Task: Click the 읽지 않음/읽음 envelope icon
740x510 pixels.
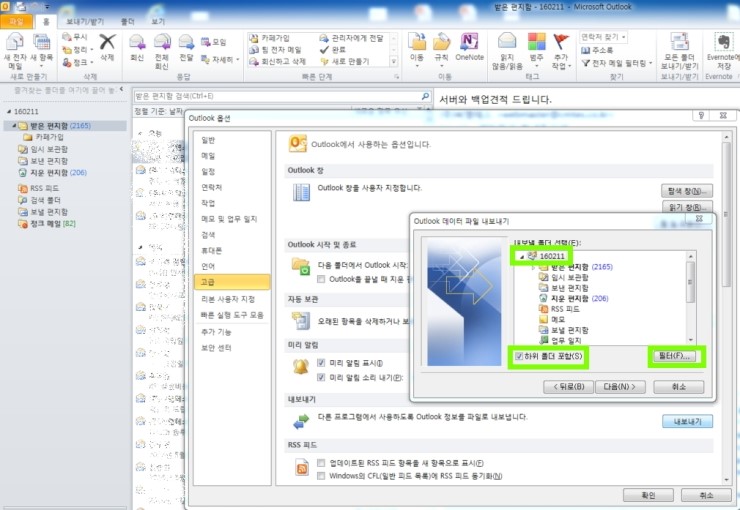Action: pyautogui.click(x=507, y=42)
